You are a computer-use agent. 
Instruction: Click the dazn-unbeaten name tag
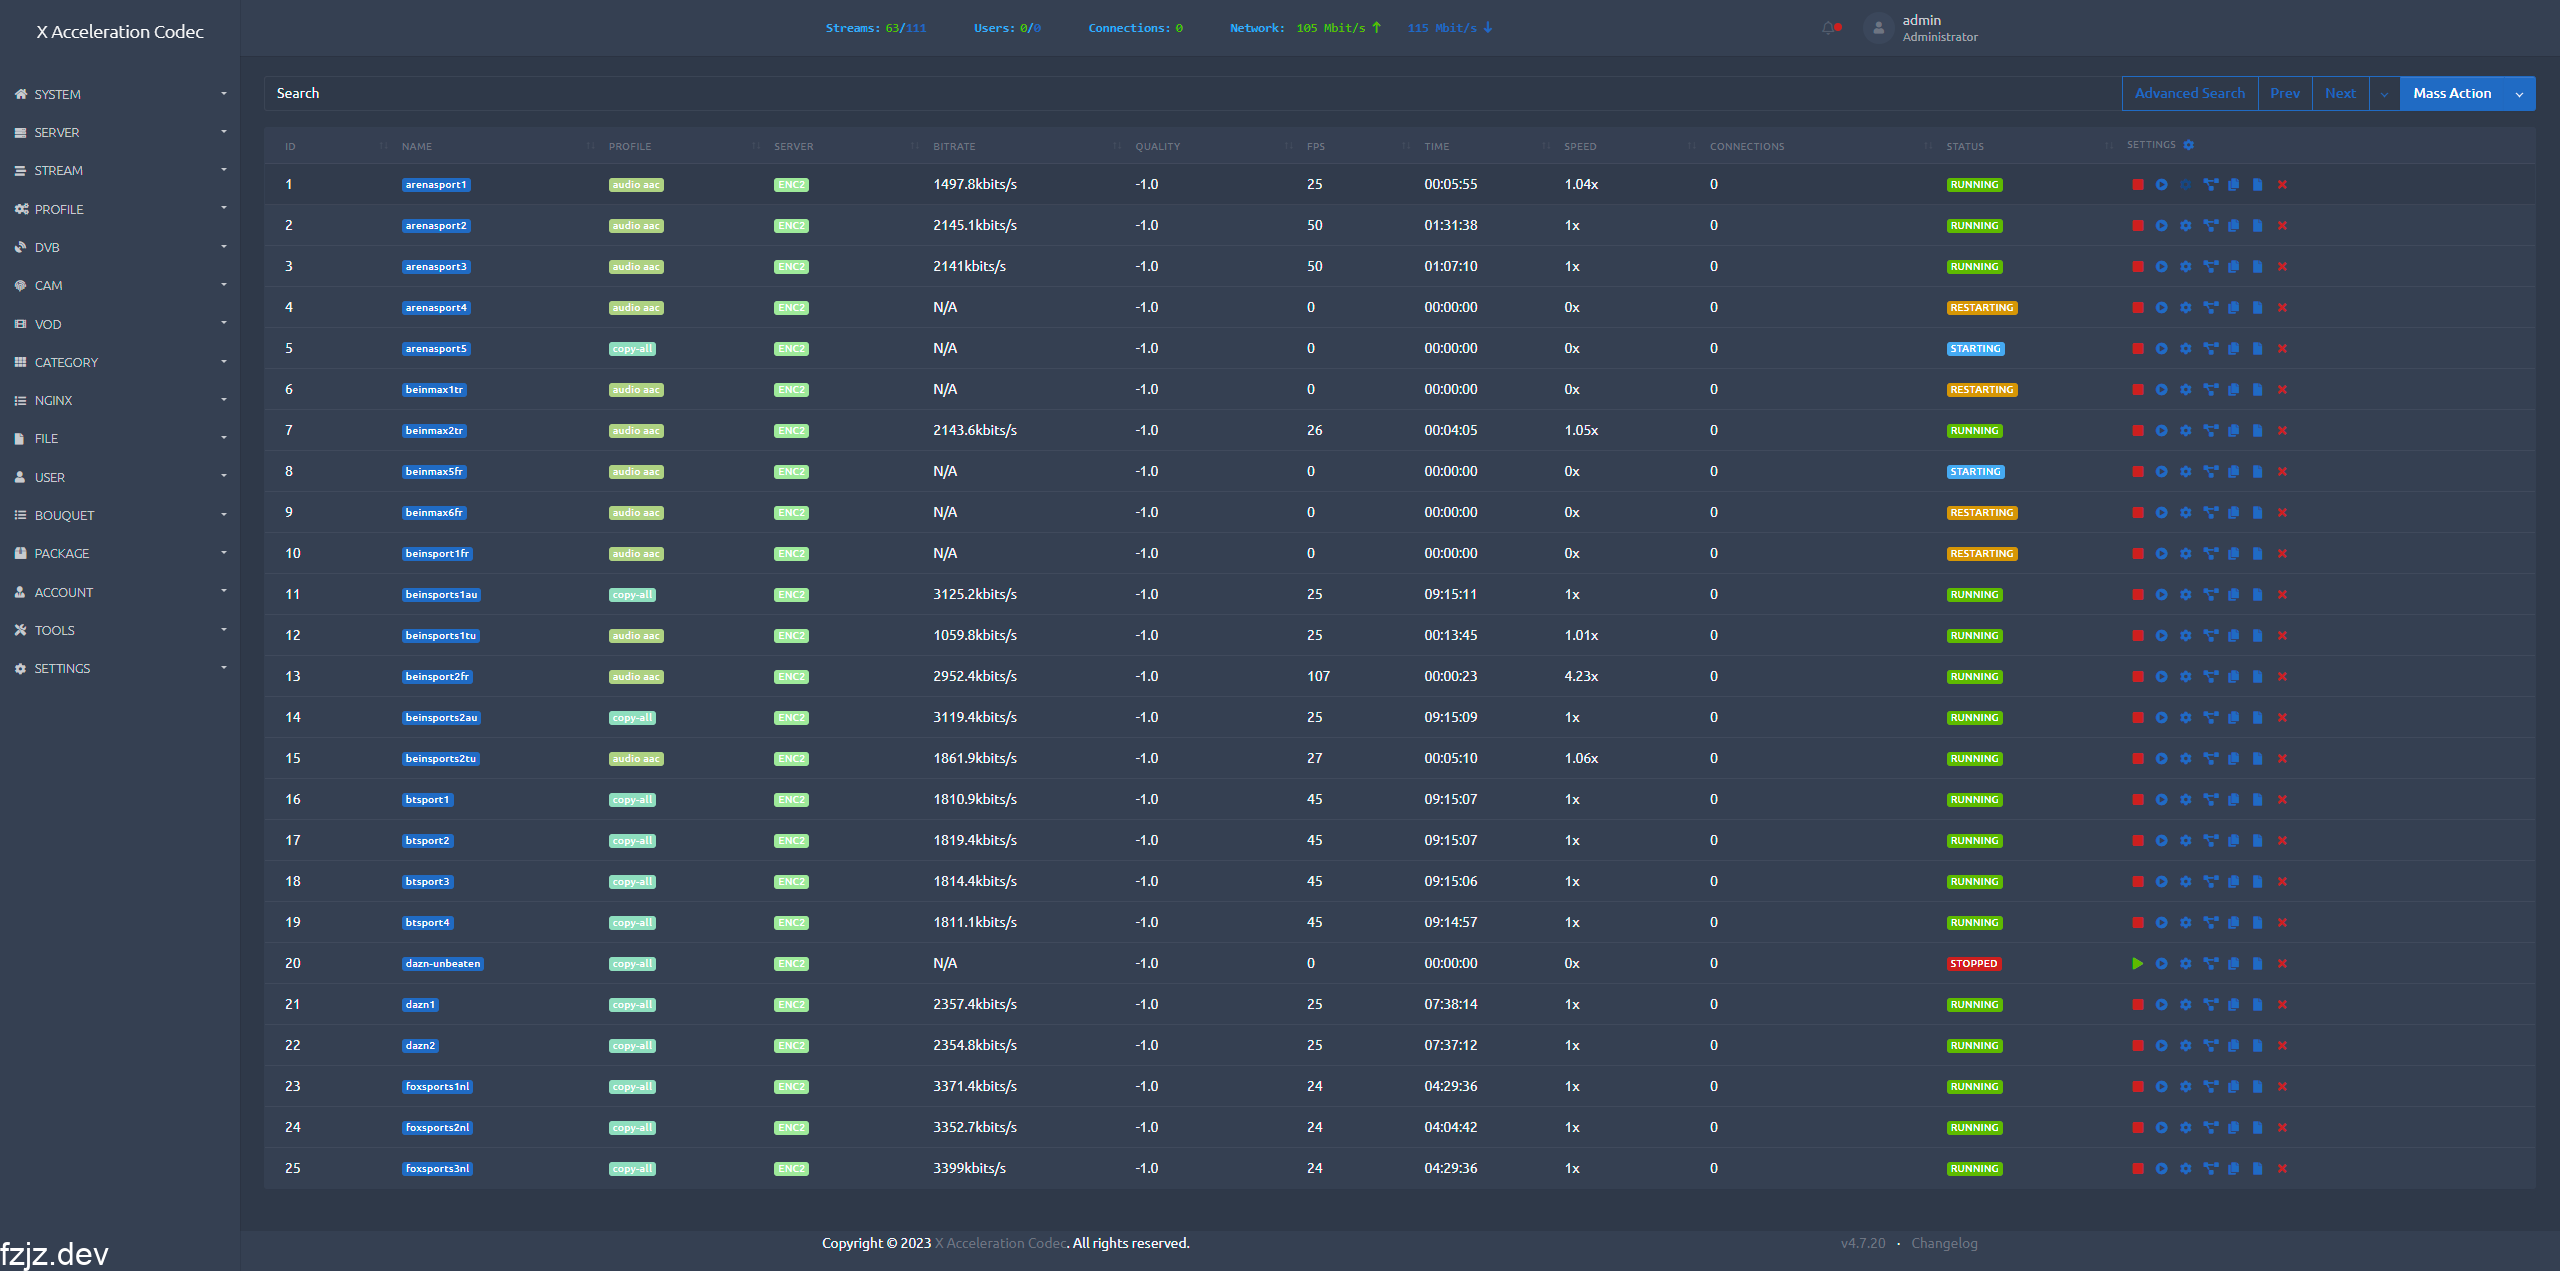(443, 964)
